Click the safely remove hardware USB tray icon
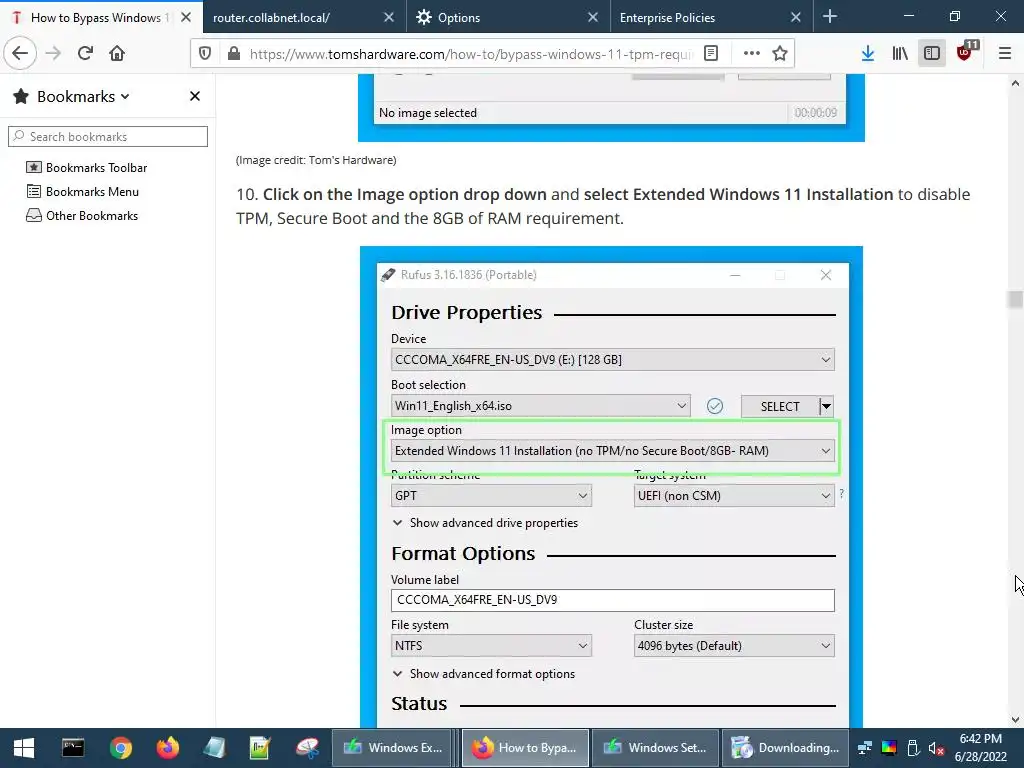 [x=913, y=748]
